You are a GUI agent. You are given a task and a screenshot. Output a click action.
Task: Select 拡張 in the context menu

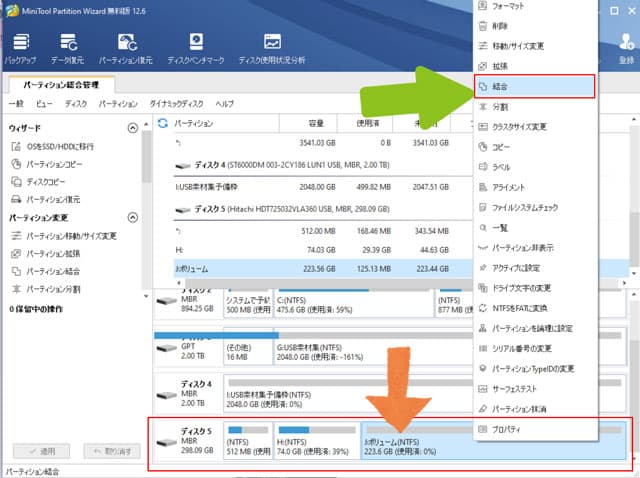coord(536,66)
